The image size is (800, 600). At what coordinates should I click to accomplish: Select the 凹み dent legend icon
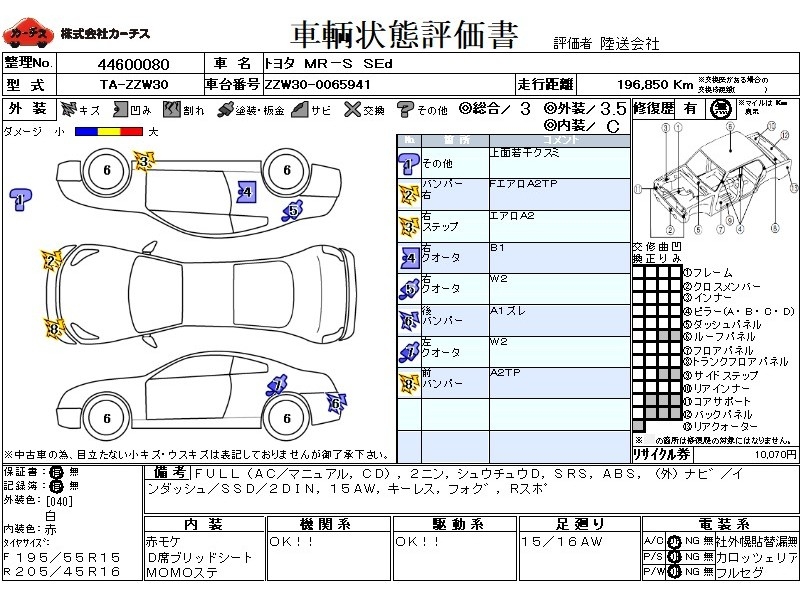pos(120,109)
